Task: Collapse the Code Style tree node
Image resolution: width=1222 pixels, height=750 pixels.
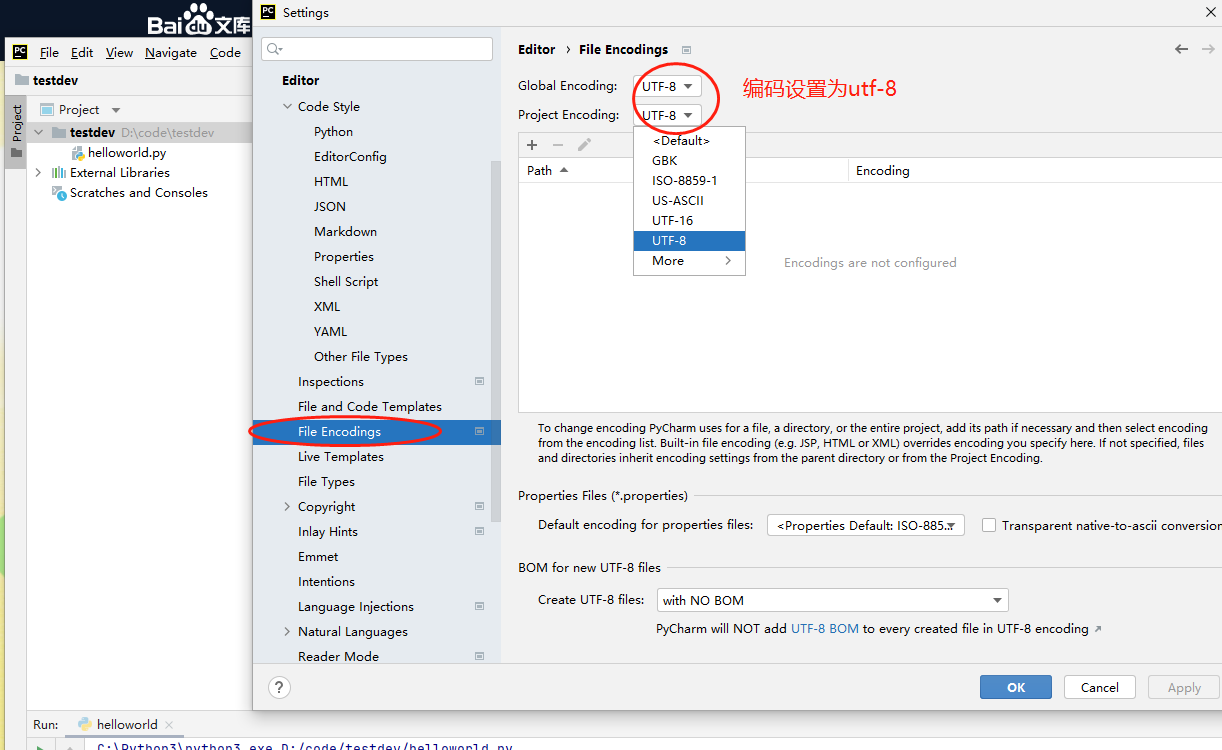Action: [288, 106]
